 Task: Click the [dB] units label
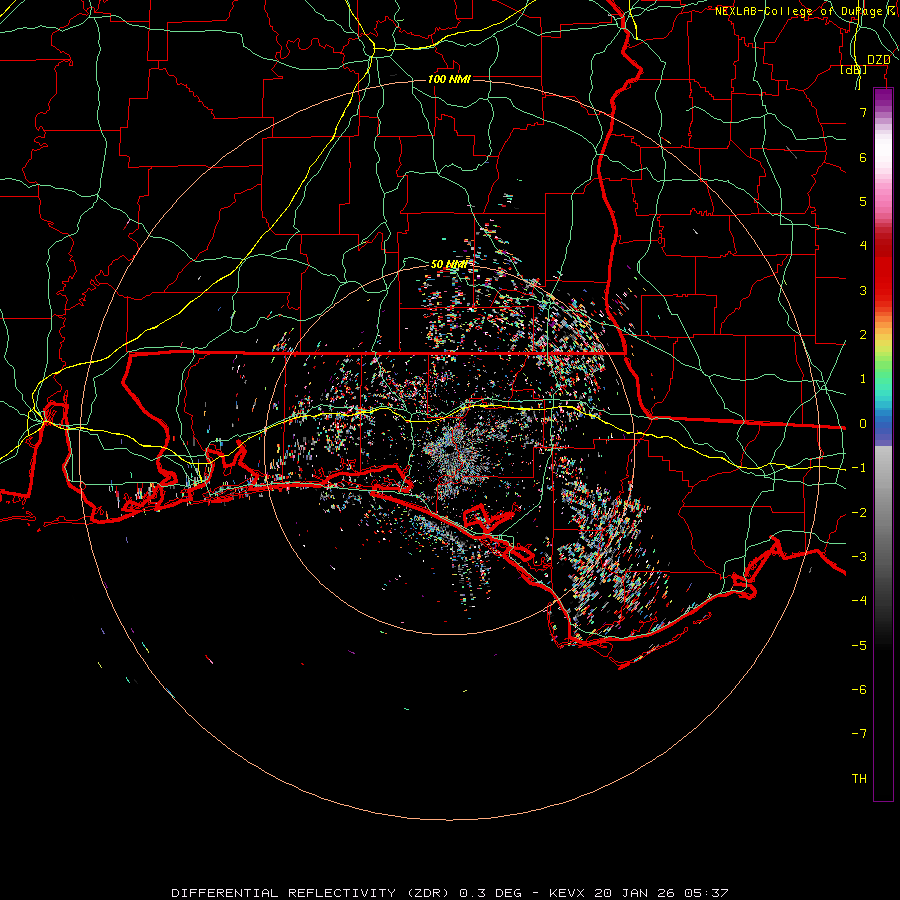[x=854, y=70]
